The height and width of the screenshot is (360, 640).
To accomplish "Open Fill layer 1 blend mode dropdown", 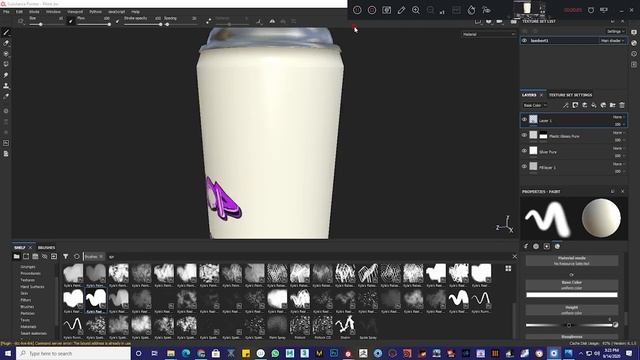I will [618, 164].
